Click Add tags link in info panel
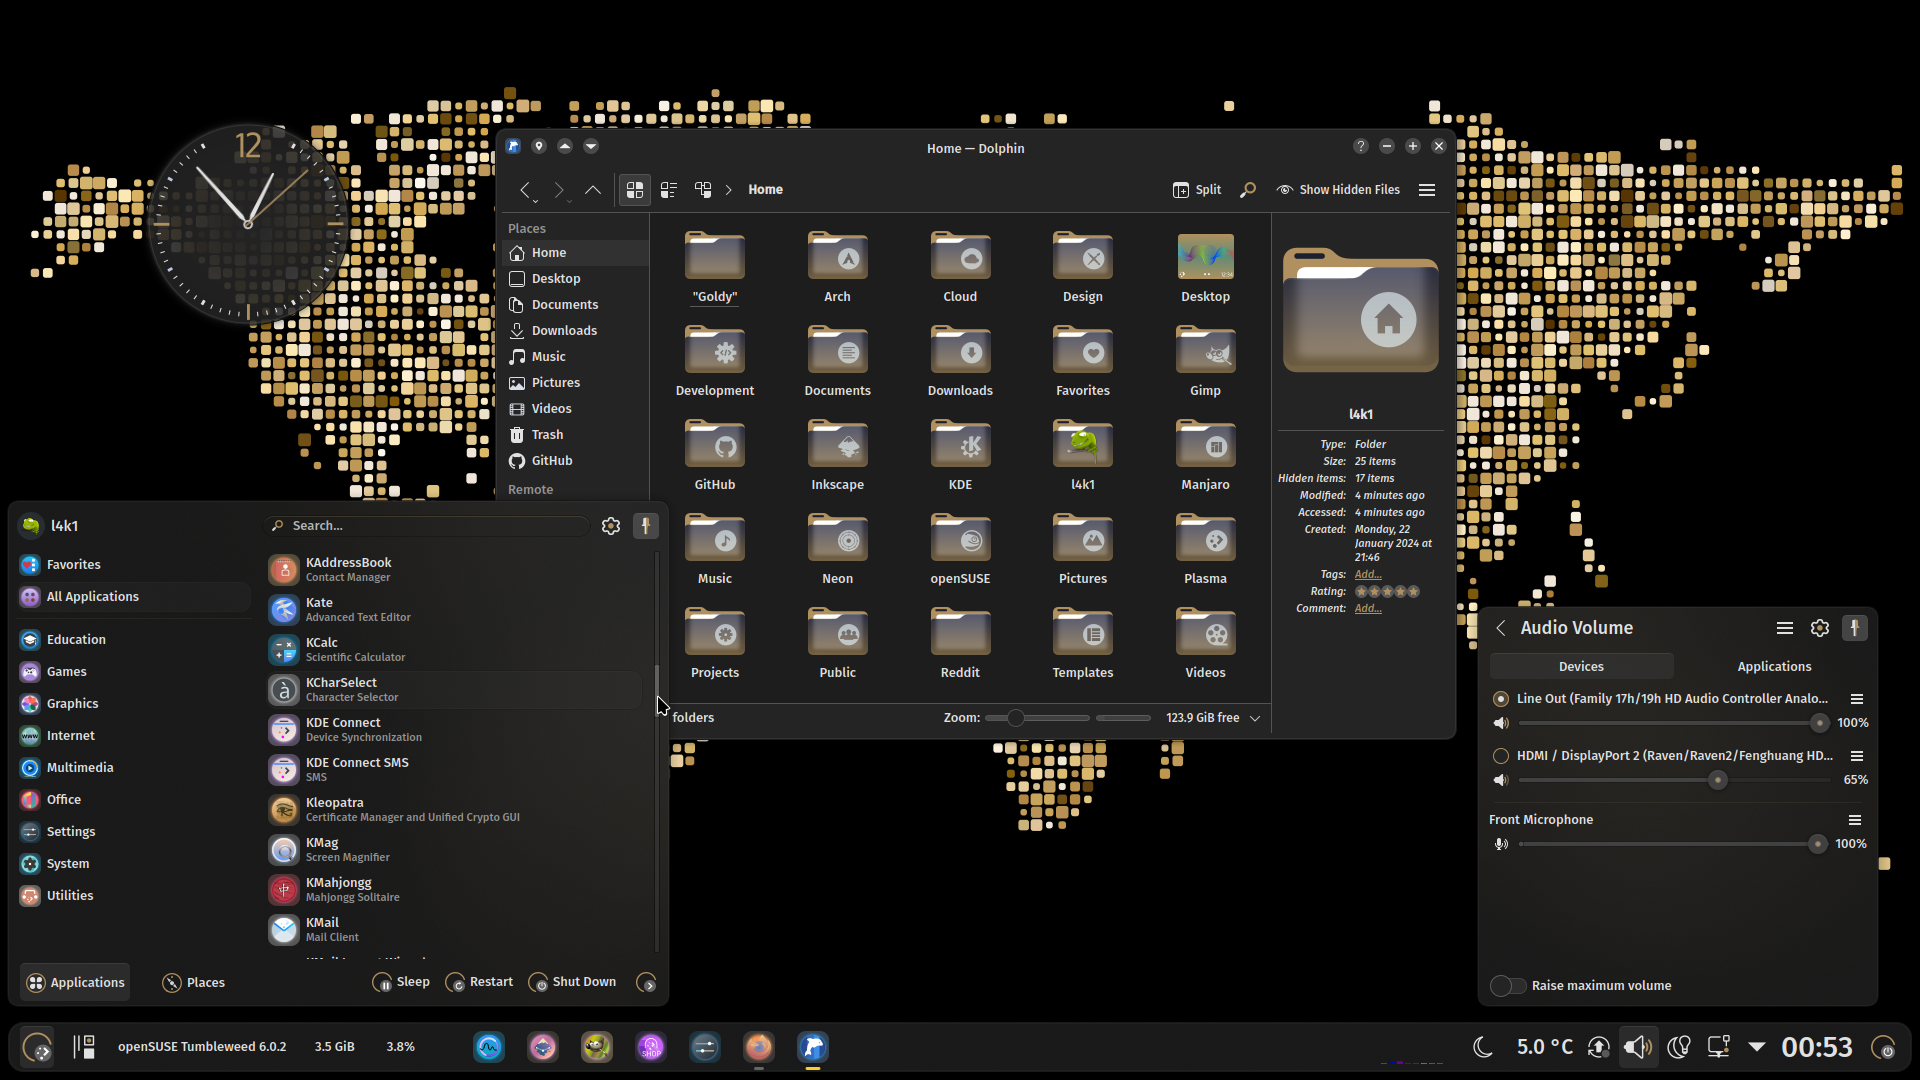The image size is (1920, 1080). pos(1368,574)
